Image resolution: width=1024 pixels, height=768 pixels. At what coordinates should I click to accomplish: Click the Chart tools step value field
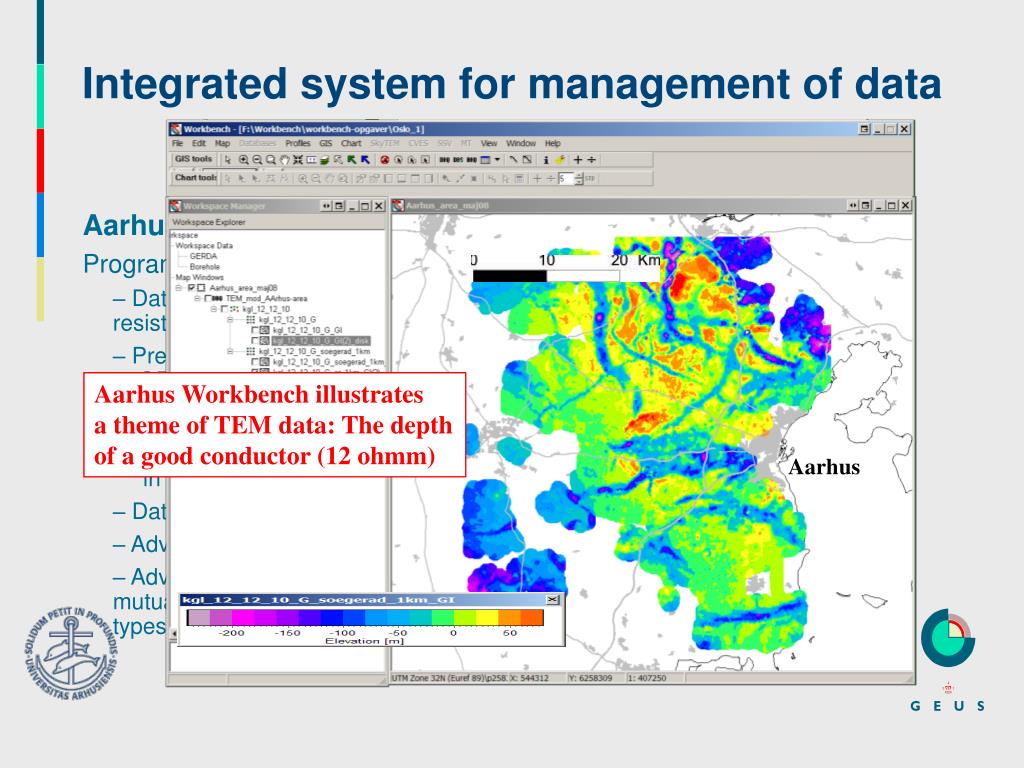566,178
